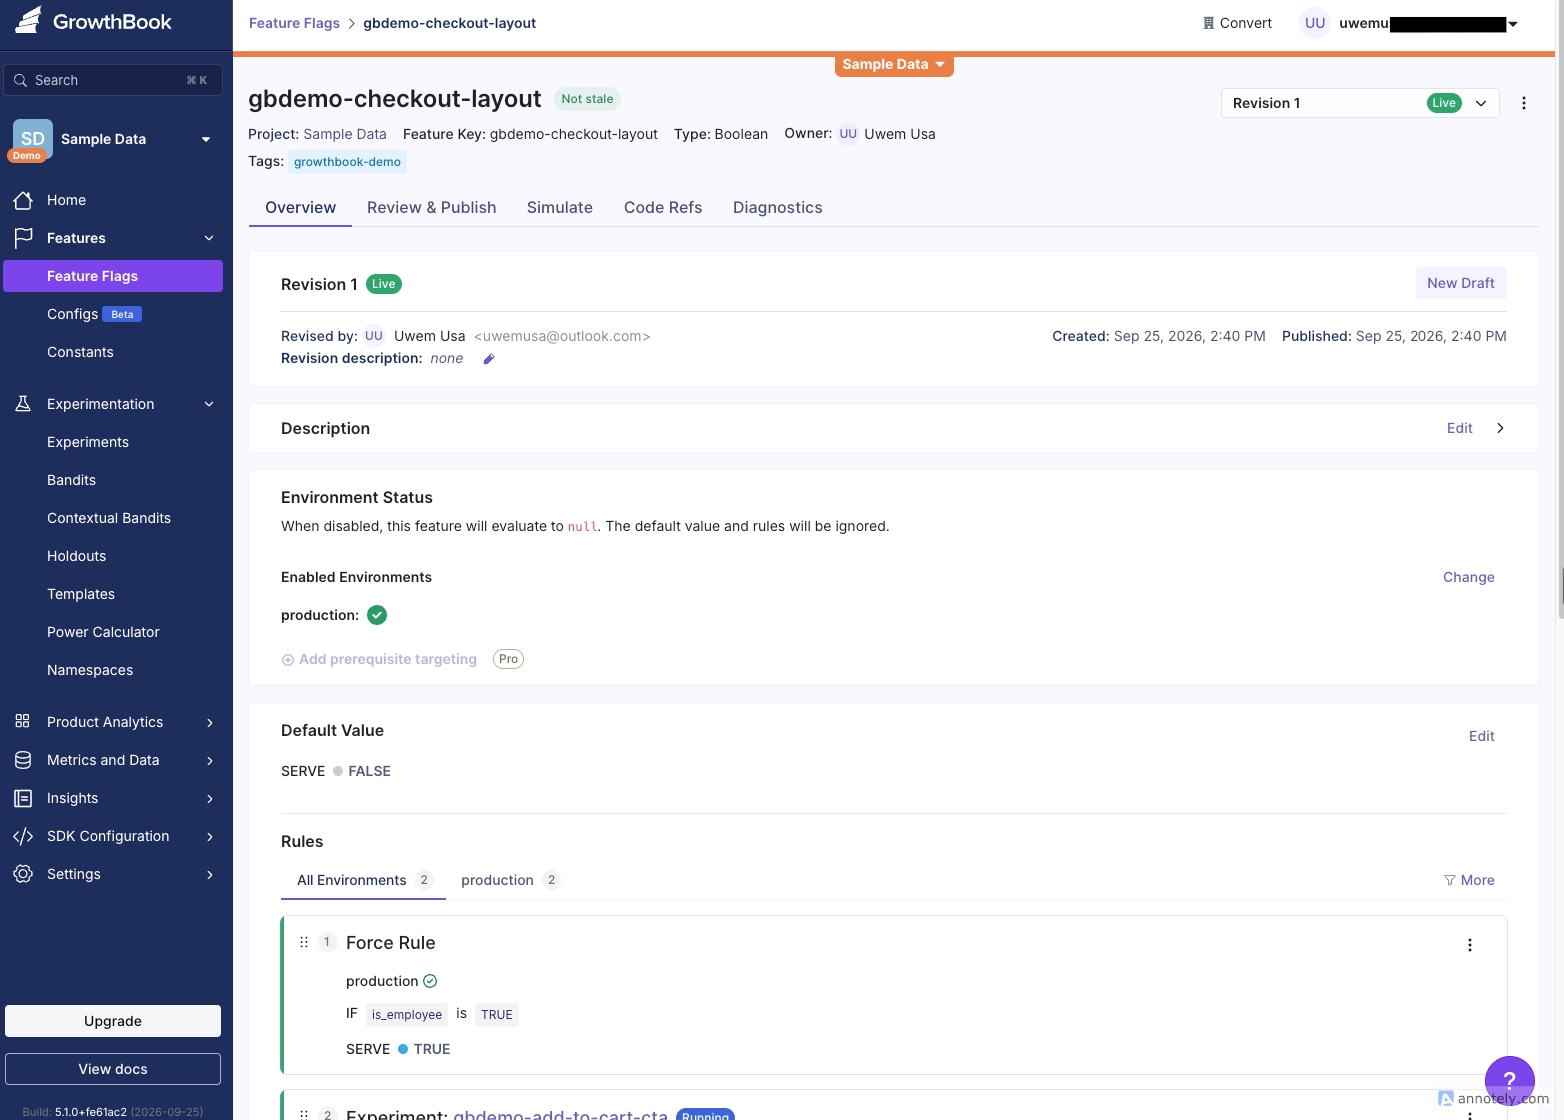The height and width of the screenshot is (1120, 1564).
Task: Click the Product Analytics grid icon
Action: click(23, 722)
